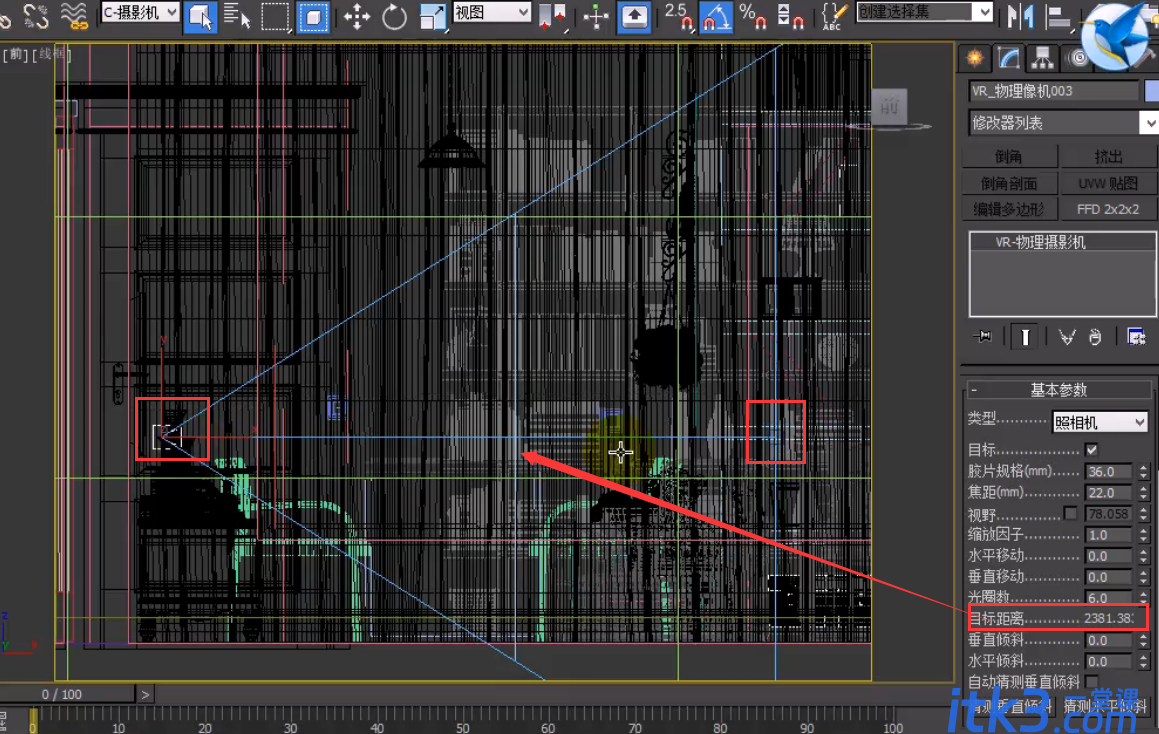The height and width of the screenshot is (734, 1159).
Task: Enable the 视野 checkbox
Action: 1070,513
